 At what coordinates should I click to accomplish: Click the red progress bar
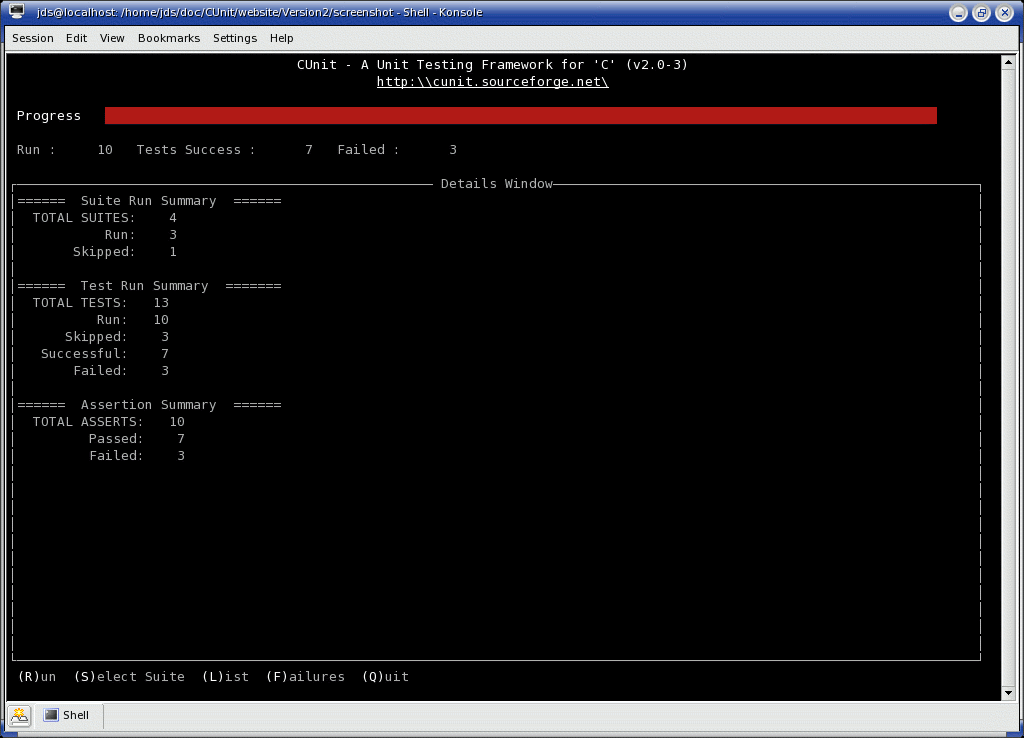pos(520,116)
